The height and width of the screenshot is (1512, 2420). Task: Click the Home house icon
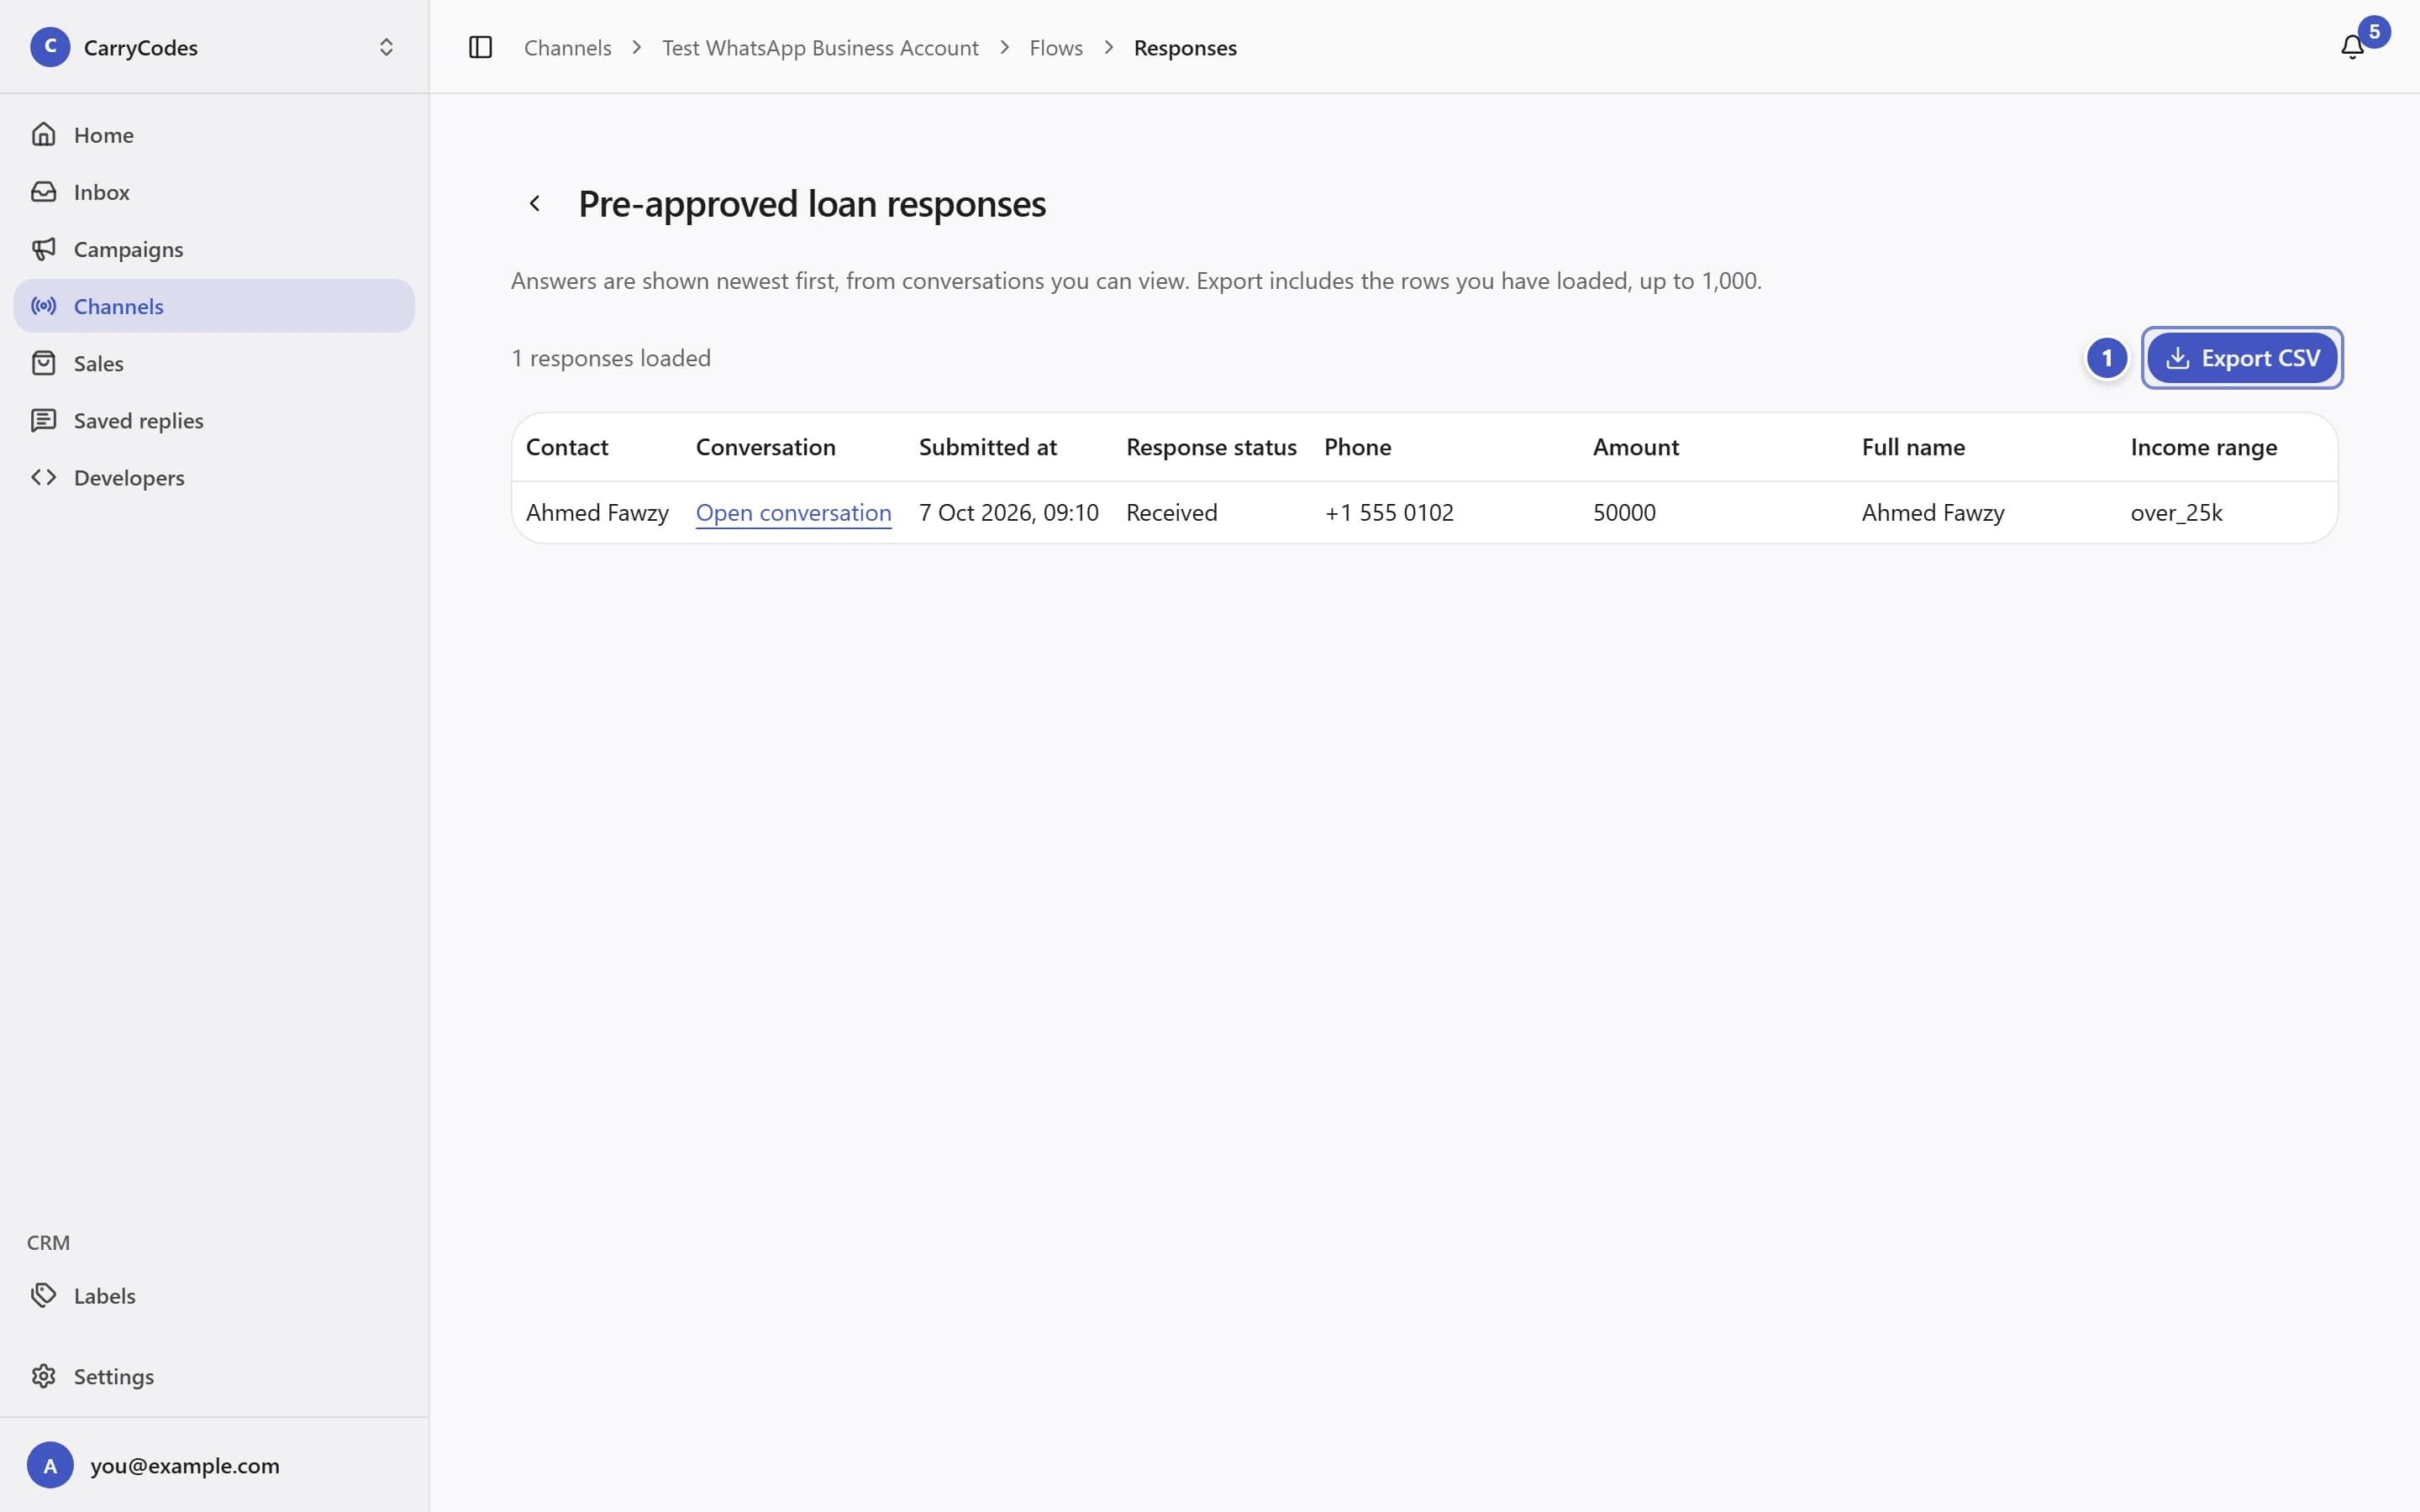[43, 134]
